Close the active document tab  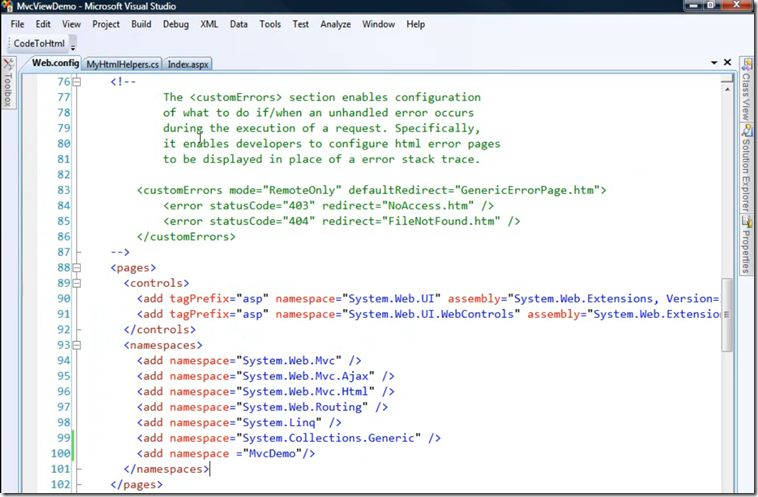pyautogui.click(x=727, y=62)
